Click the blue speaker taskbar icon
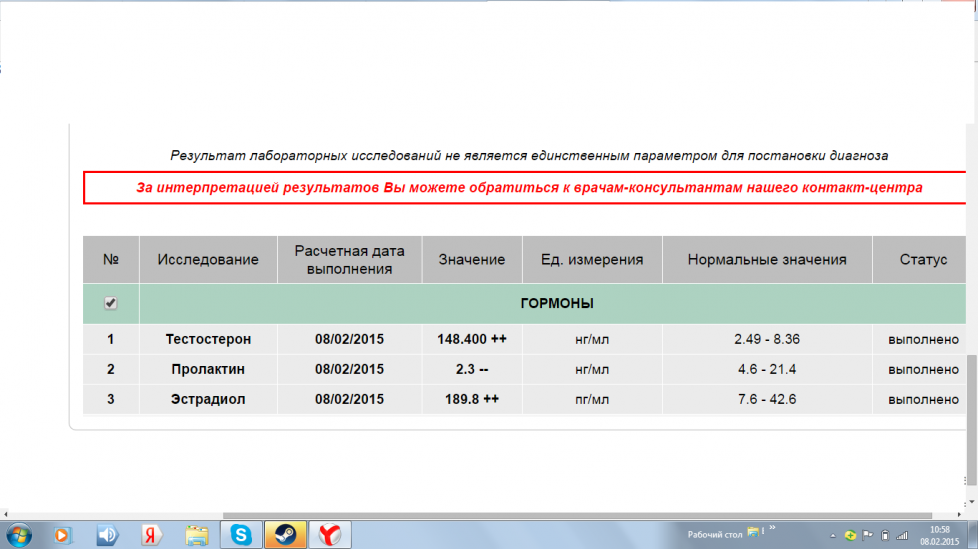 pyautogui.click(x=107, y=535)
